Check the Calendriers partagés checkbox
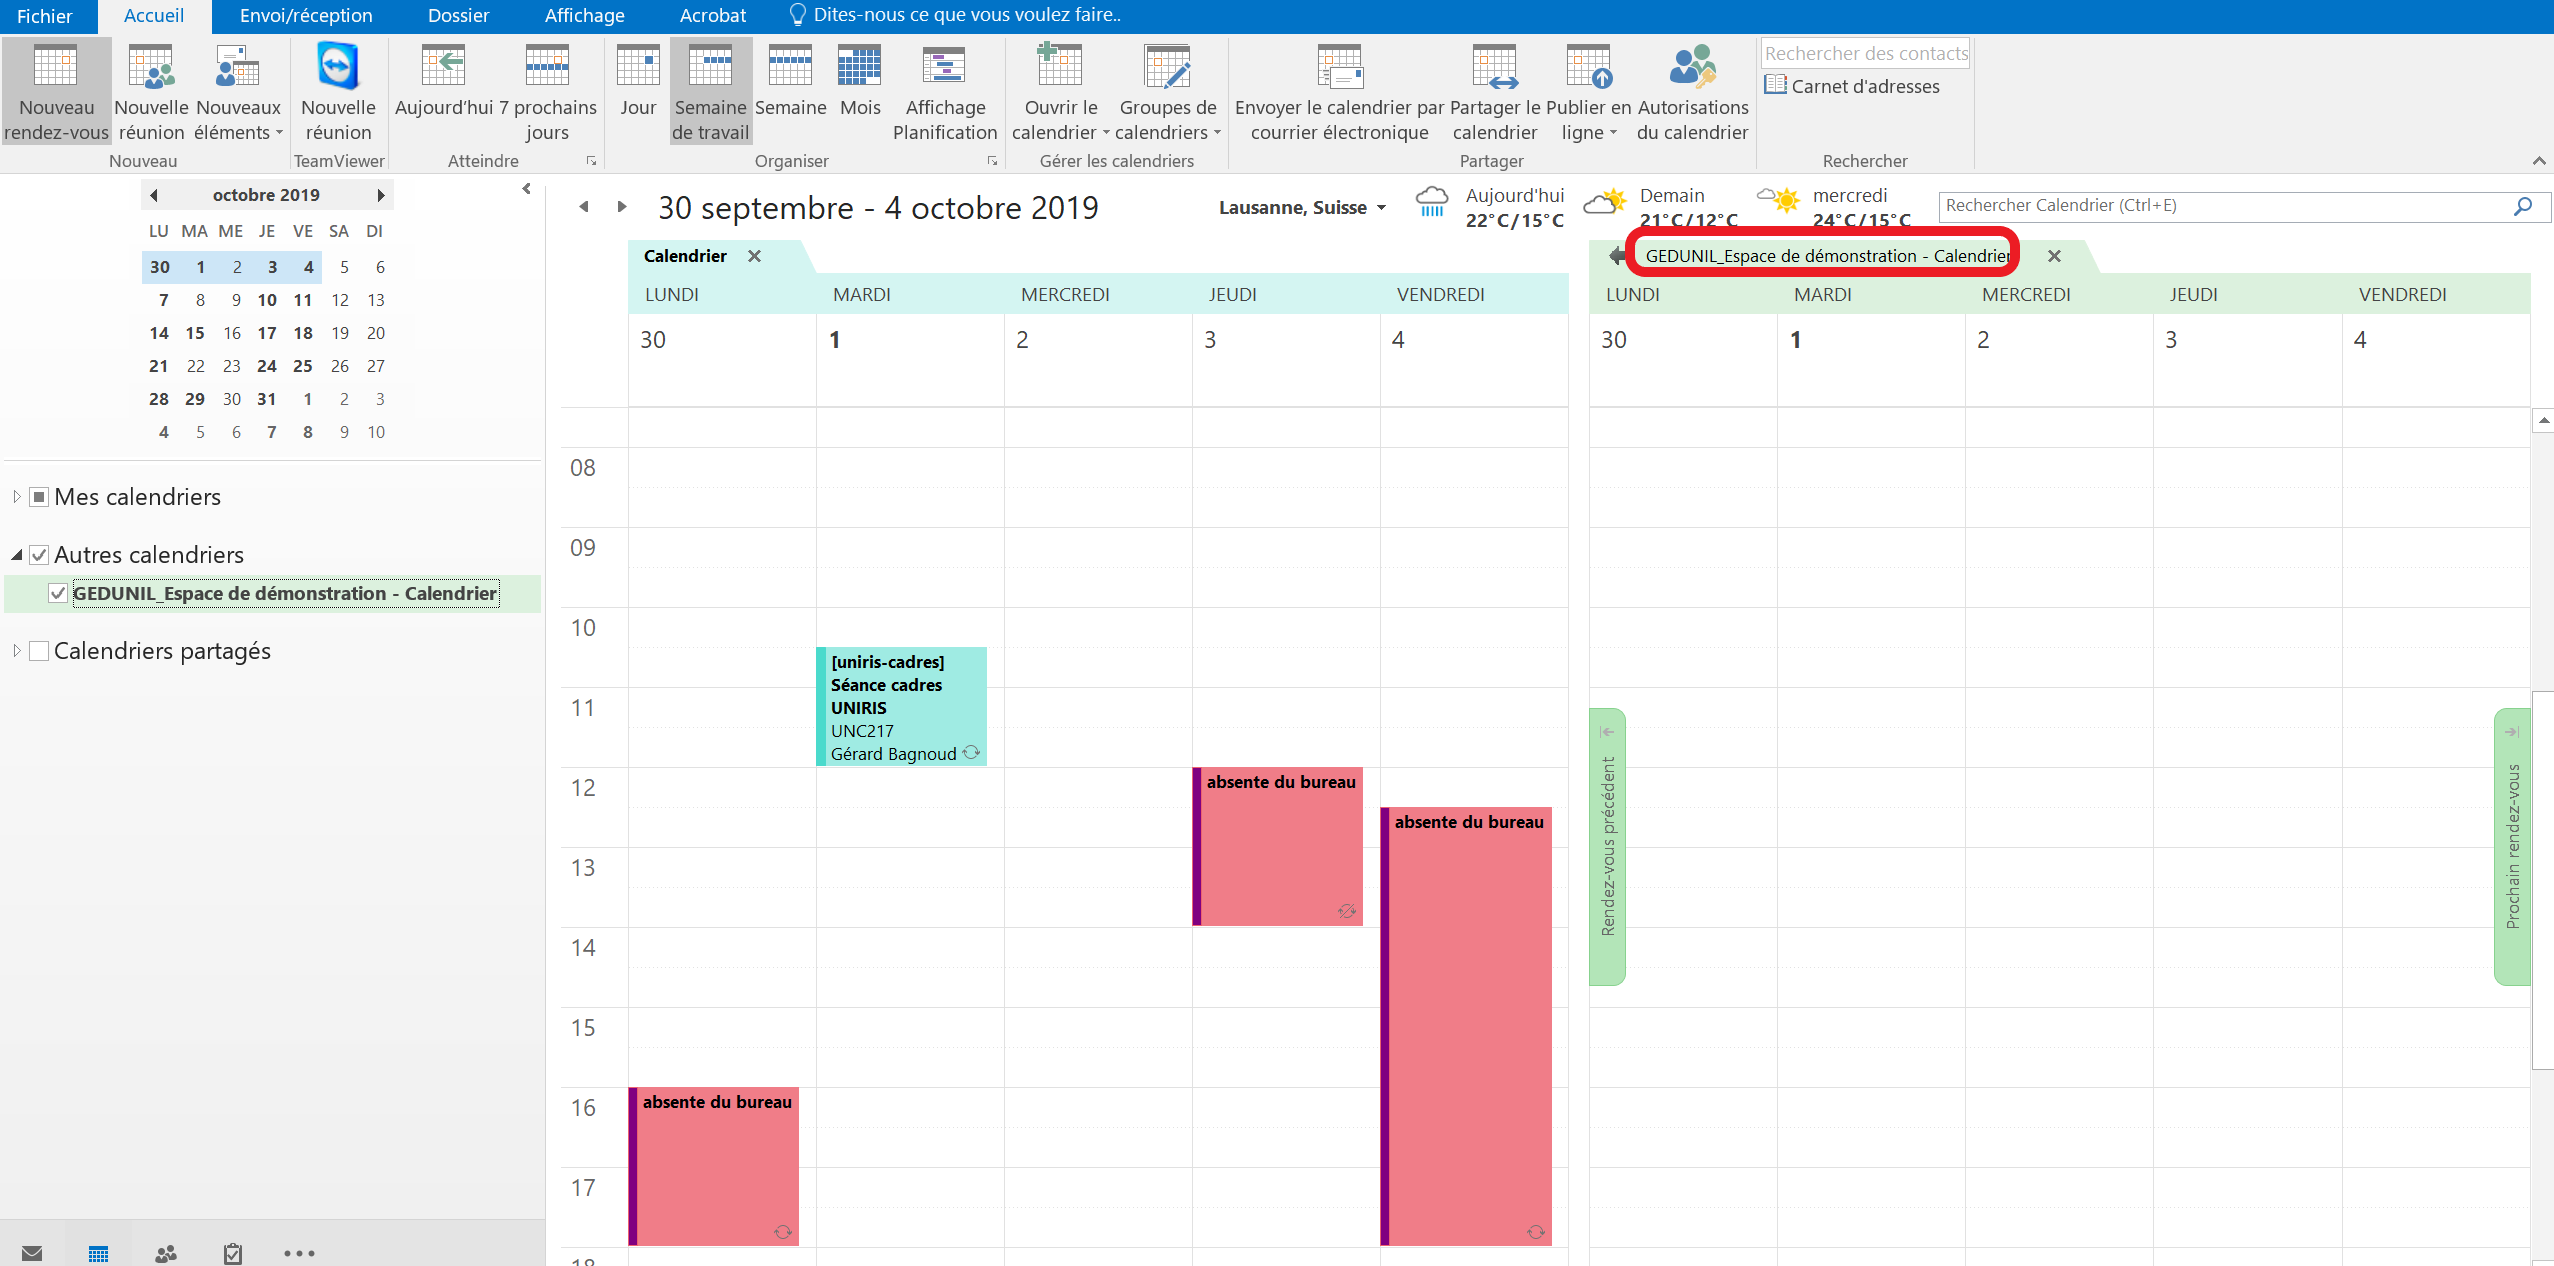 pyautogui.click(x=39, y=651)
